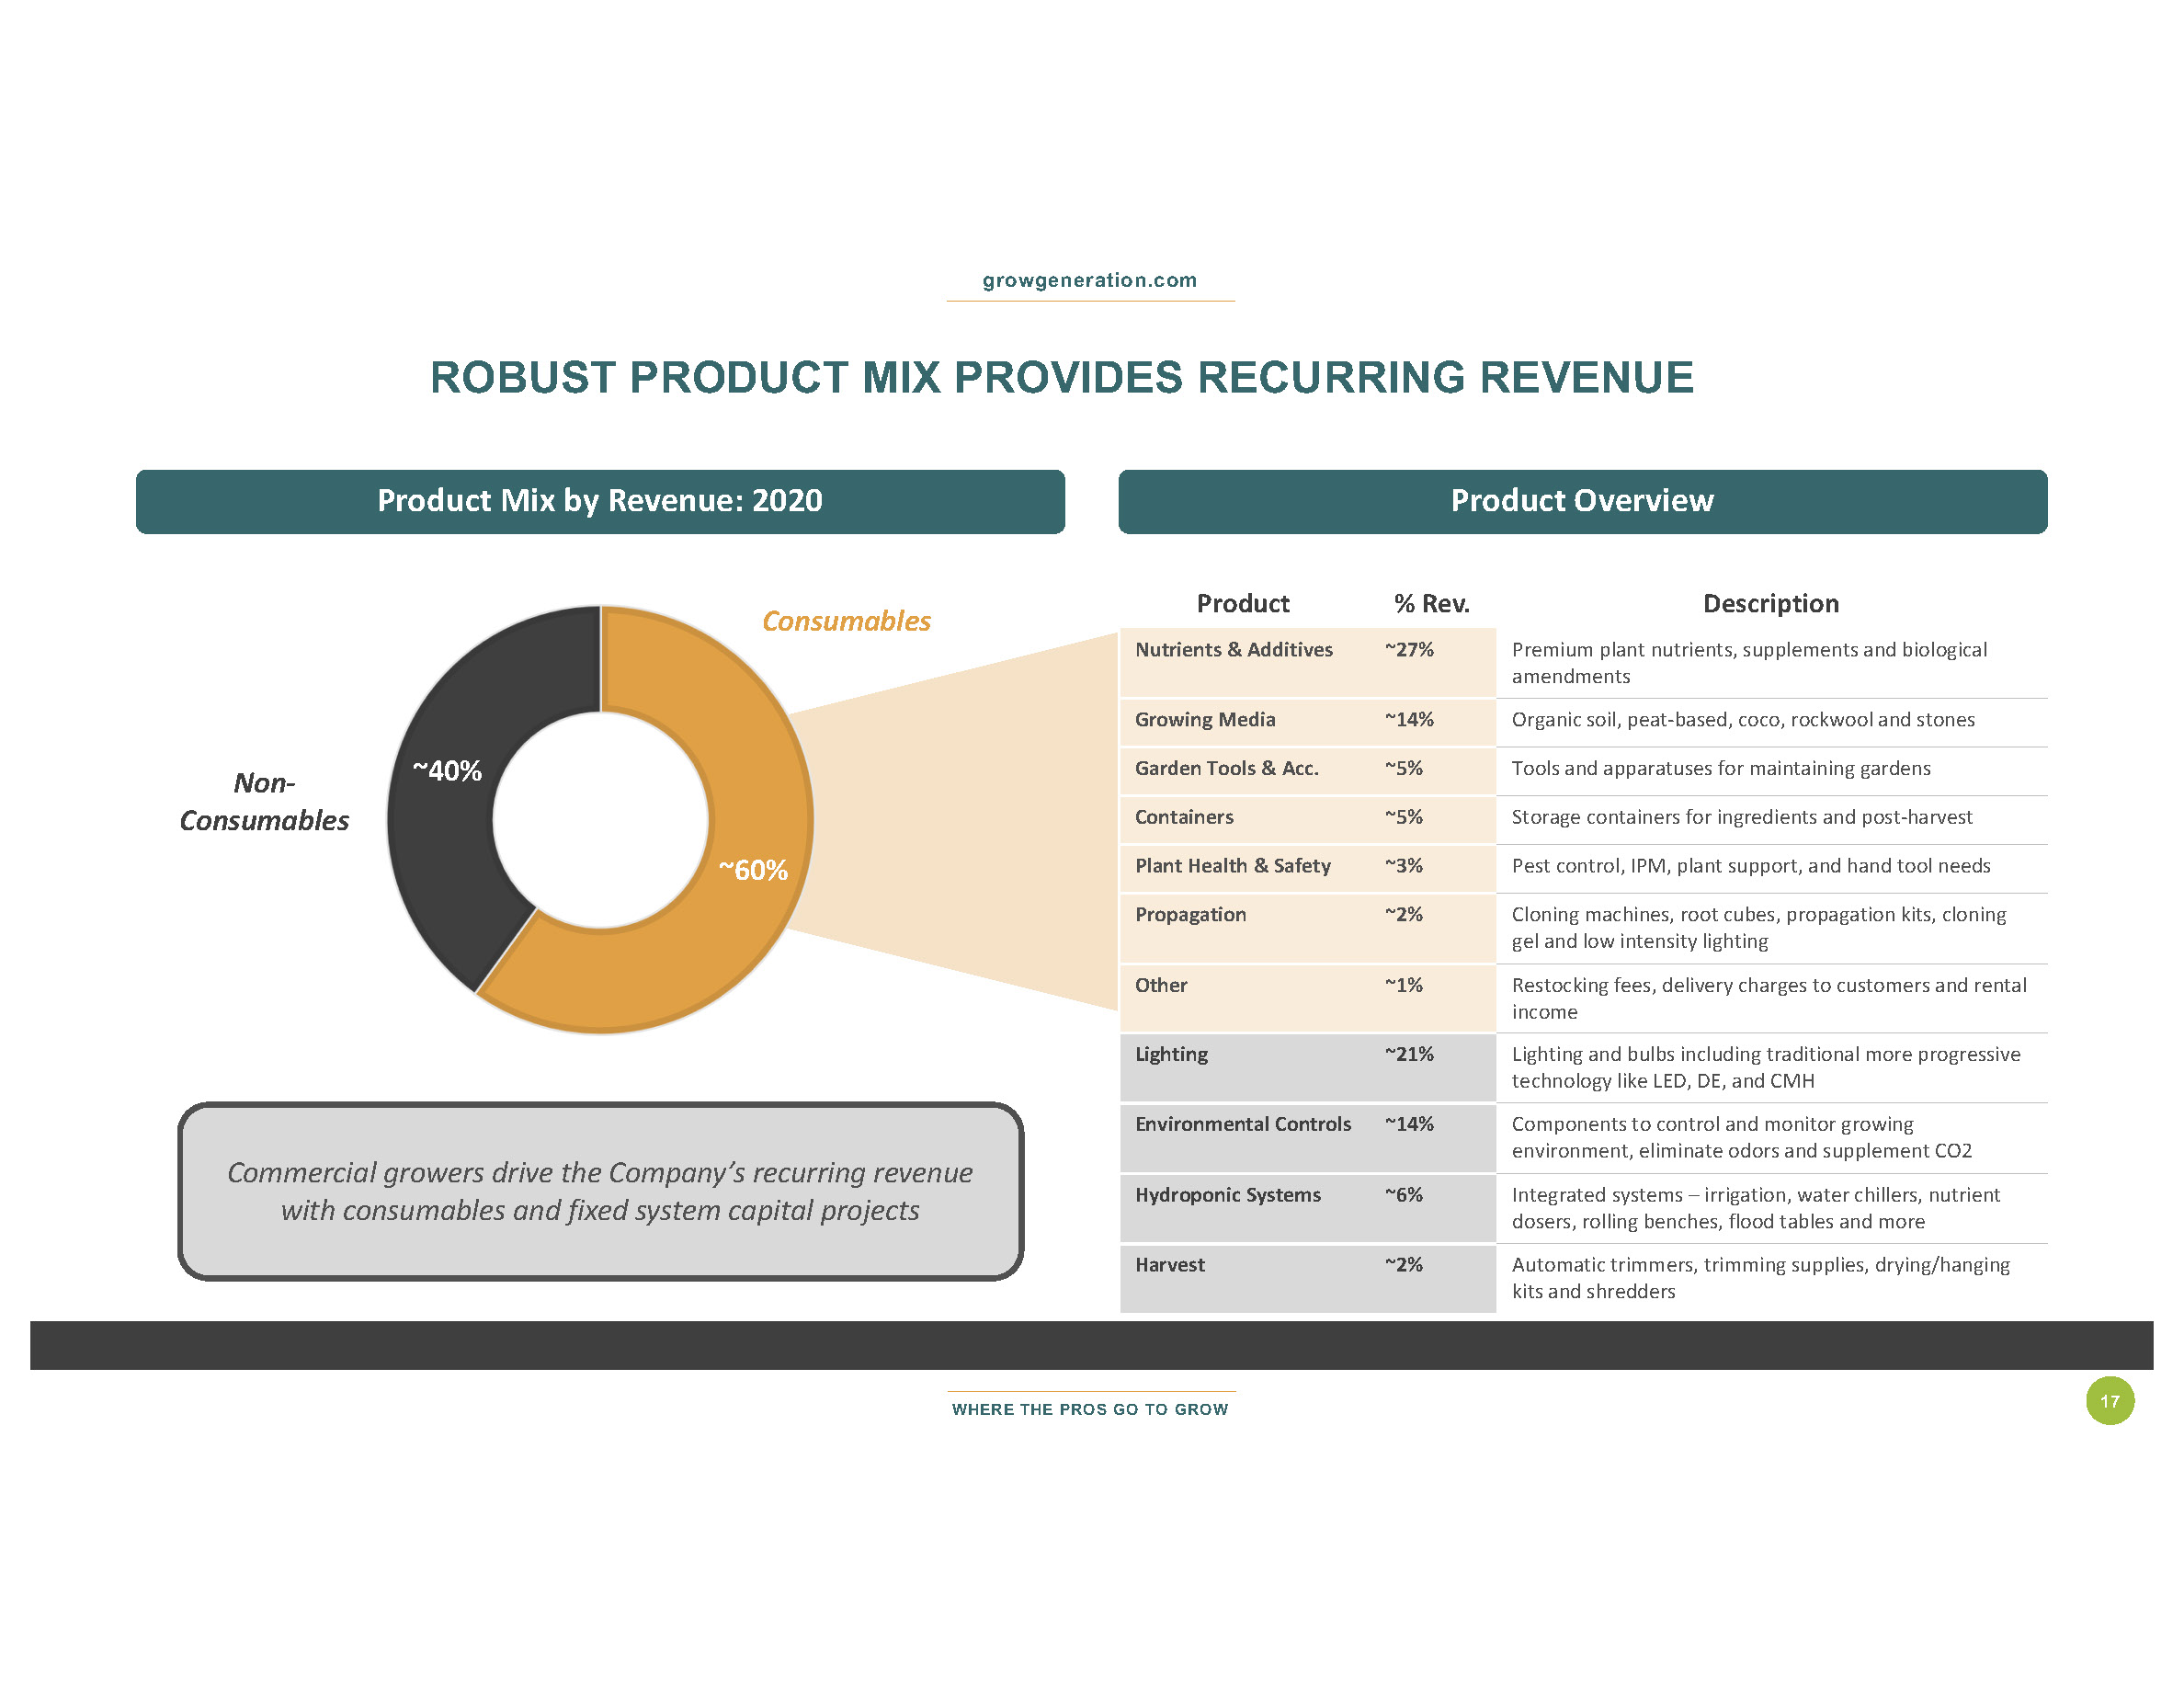This screenshot has width=2184, height=1688.
Task: Select the Product Mix by Revenue header
Action: (600, 501)
